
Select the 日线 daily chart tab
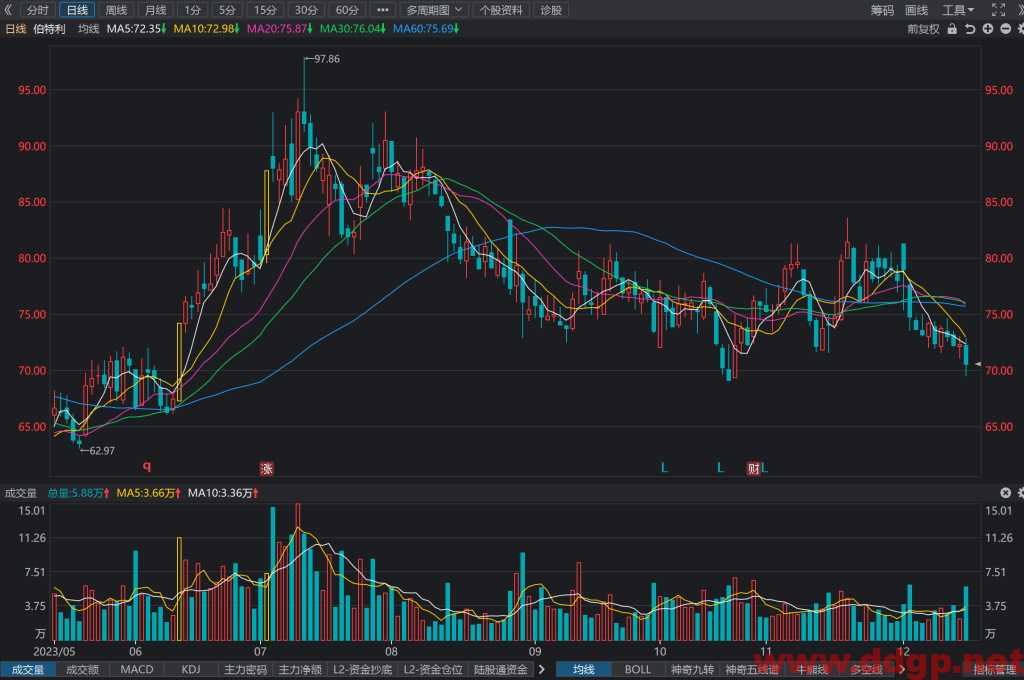point(77,10)
